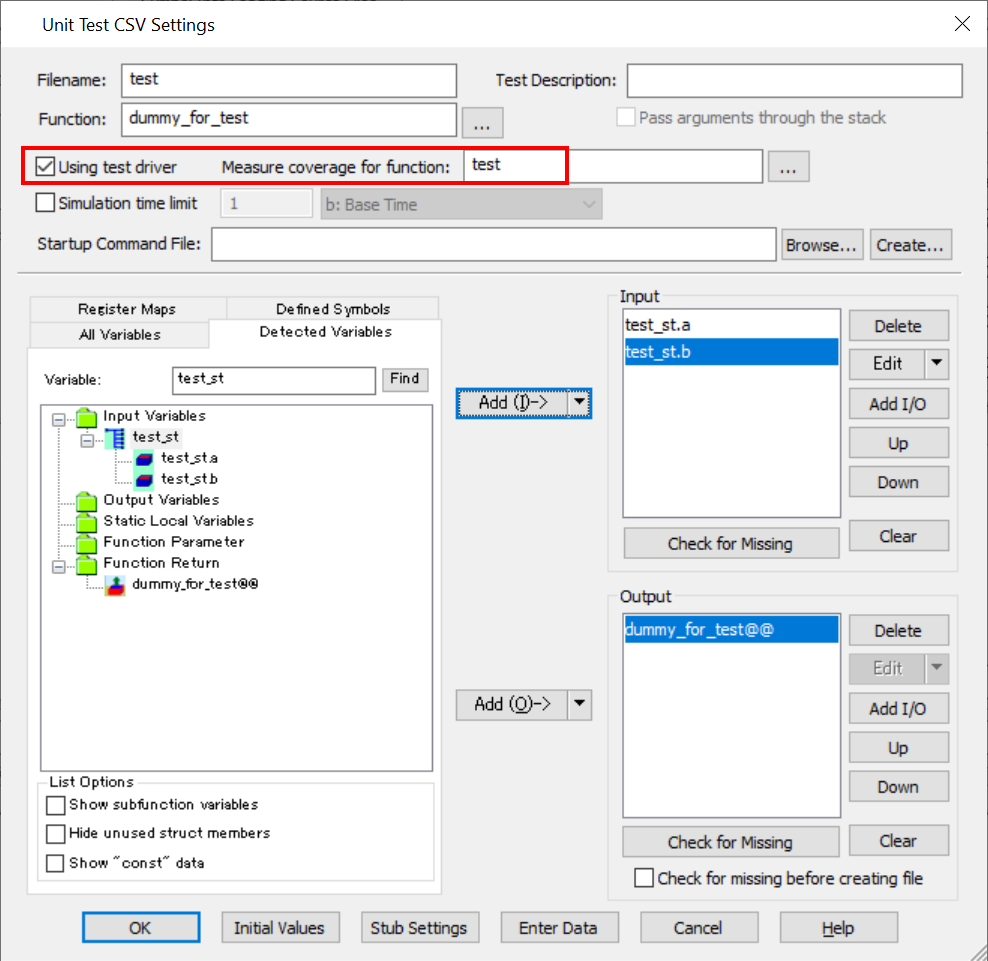Click the dummy_for_test@@ return value icon
Image resolution: width=988 pixels, height=961 pixels.
click(x=115, y=585)
